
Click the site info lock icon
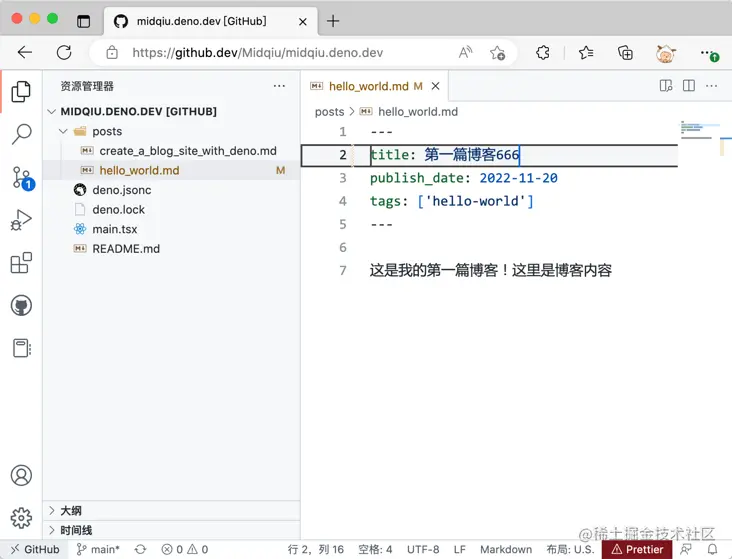[112, 52]
